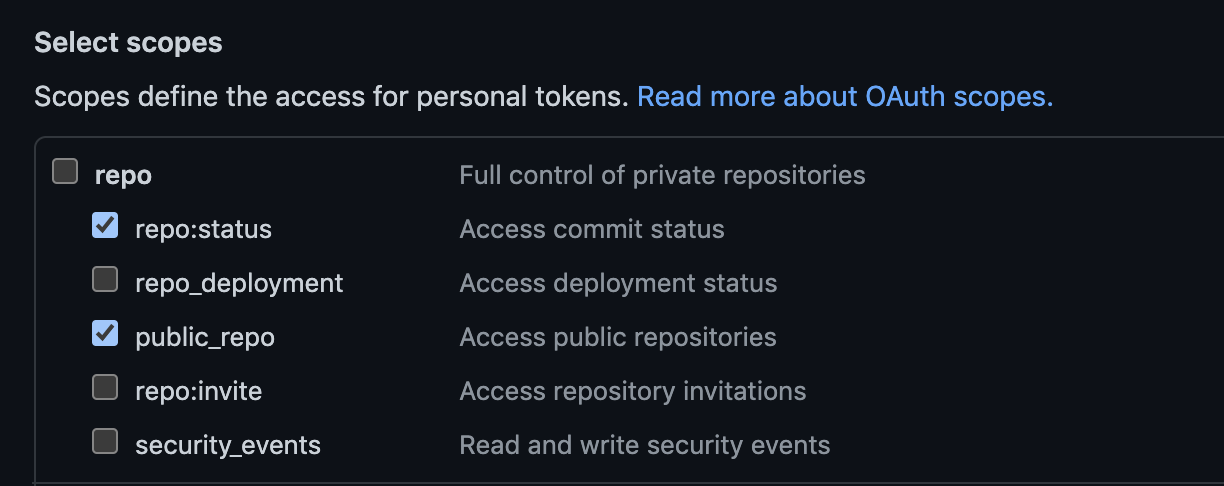Enable the security_events checkbox
This screenshot has height=486, width=1224.
point(105,441)
